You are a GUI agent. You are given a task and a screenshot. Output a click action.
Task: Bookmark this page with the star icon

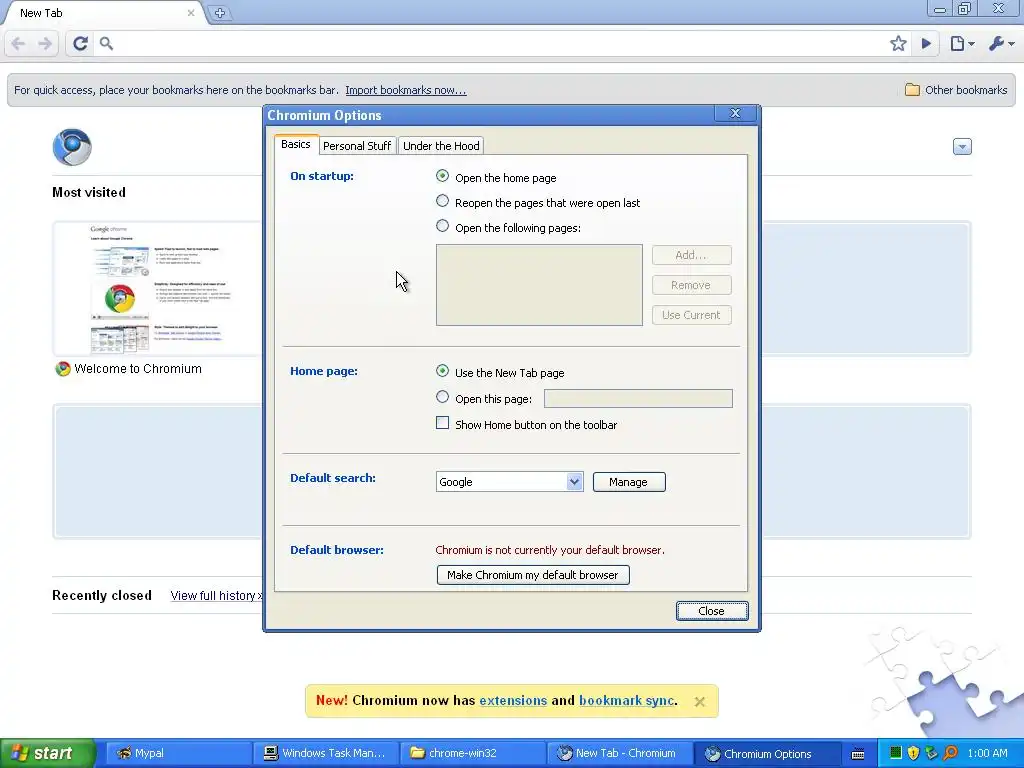(x=898, y=44)
